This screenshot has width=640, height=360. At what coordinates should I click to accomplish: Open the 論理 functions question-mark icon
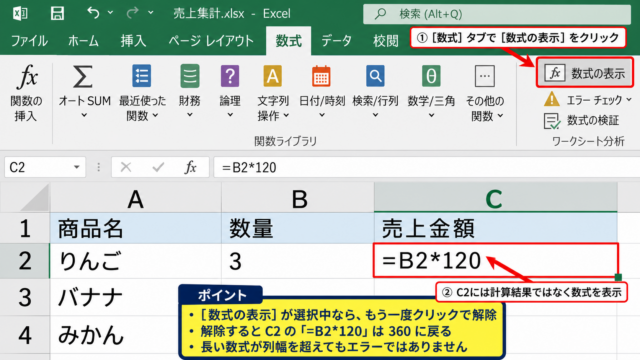point(230,76)
